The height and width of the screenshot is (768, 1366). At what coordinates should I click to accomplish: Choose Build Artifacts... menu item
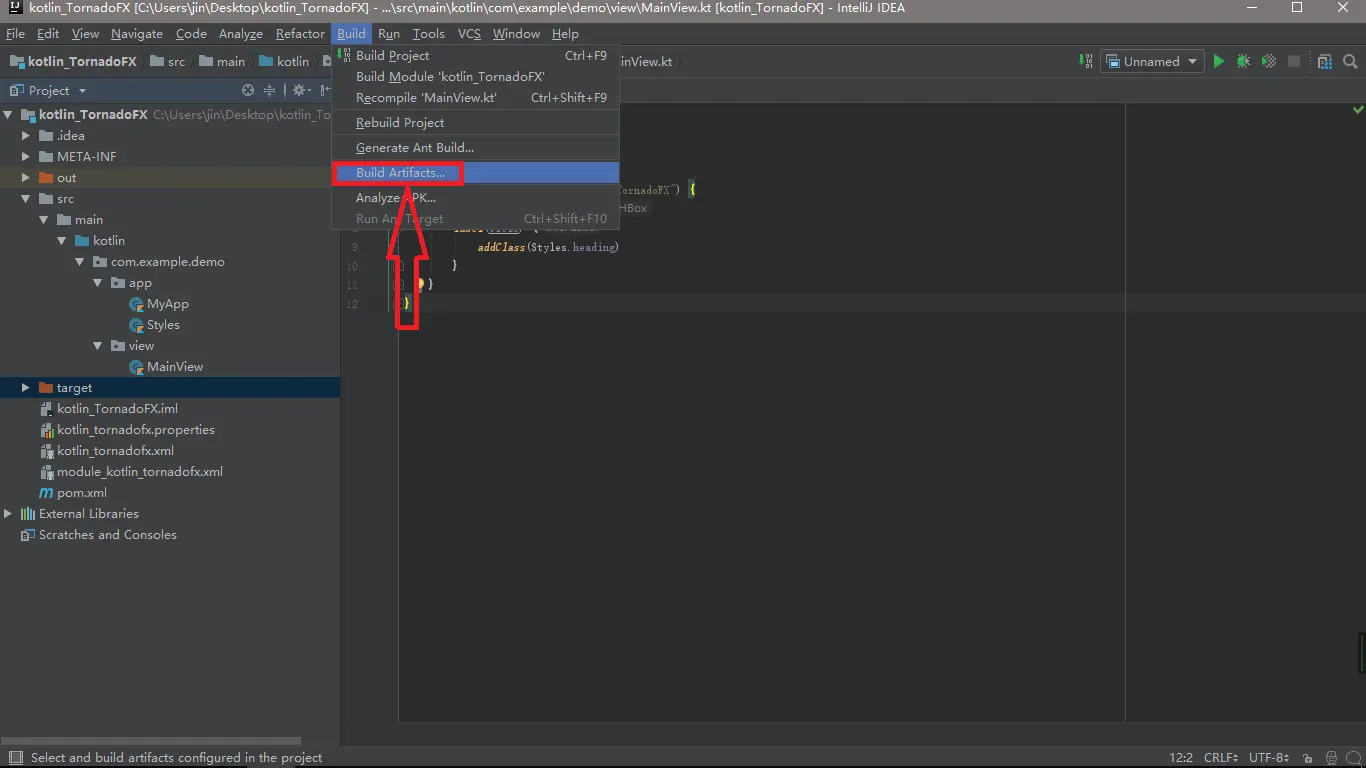tap(475, 173)
